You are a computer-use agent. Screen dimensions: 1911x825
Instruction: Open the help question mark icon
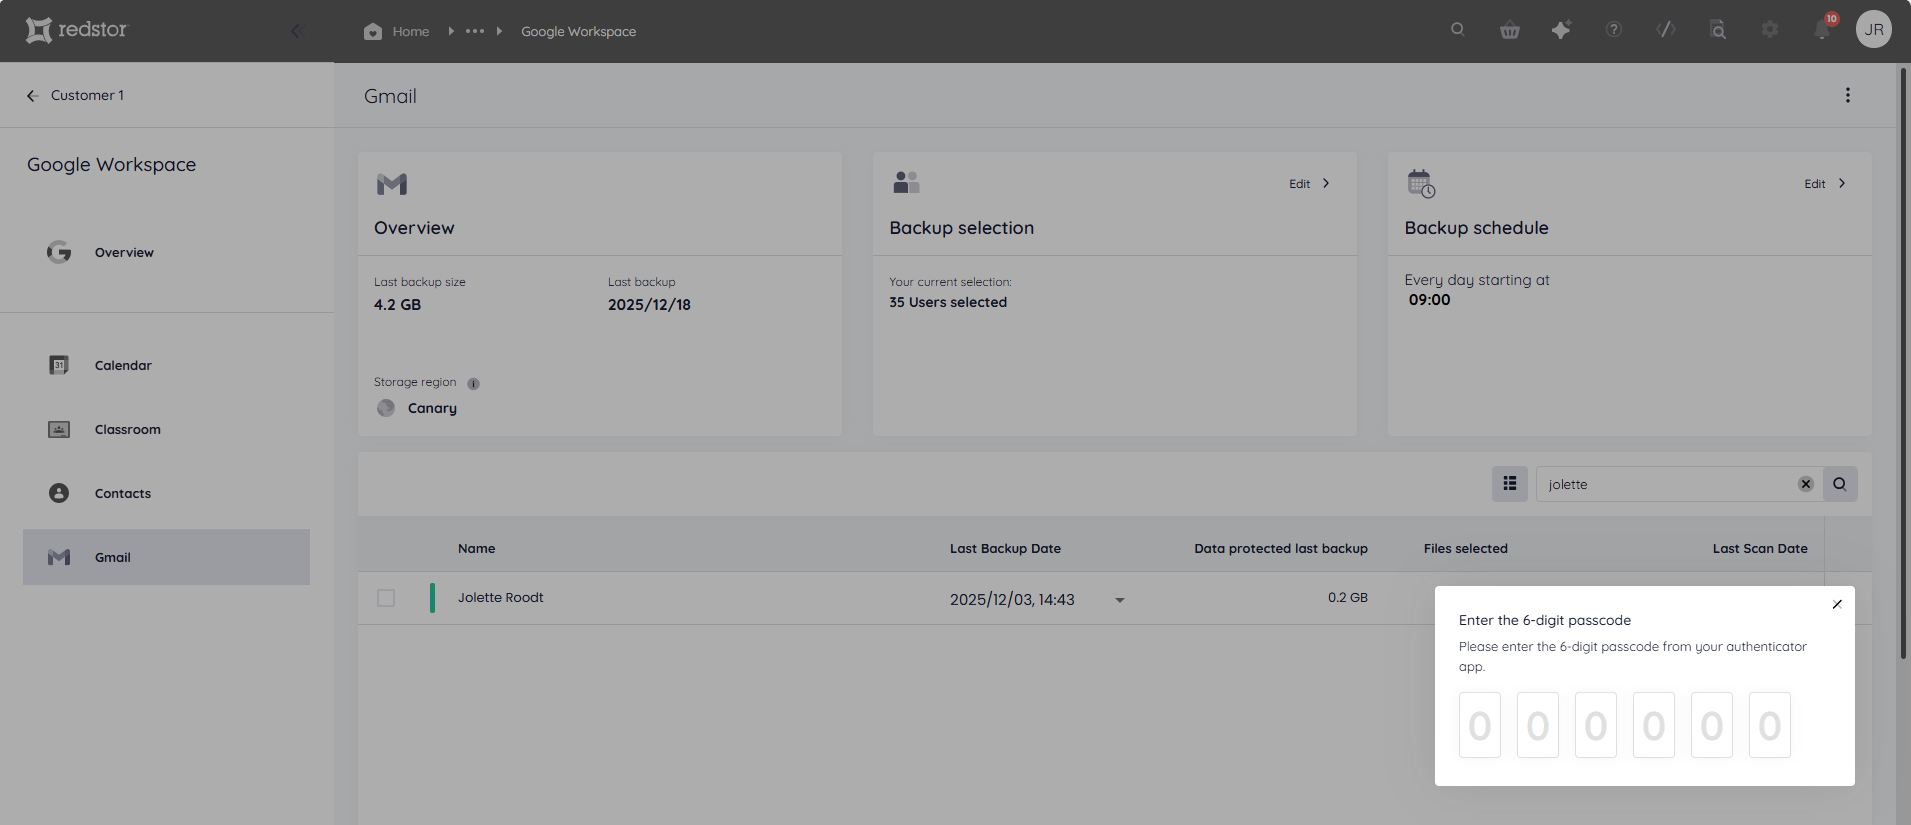pos(1614,30)
